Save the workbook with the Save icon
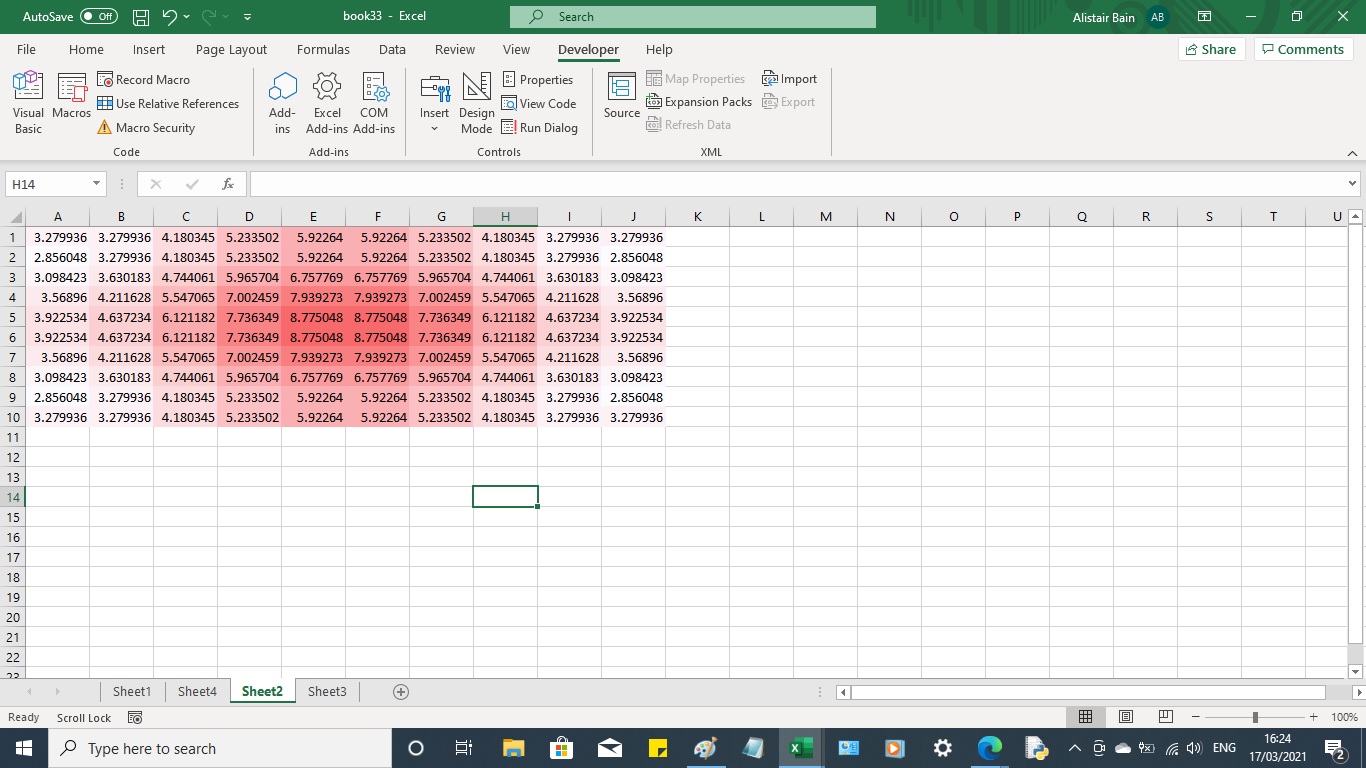This screenshot has height=768, width=1366. pyautogui.click(x=141, y=17)
